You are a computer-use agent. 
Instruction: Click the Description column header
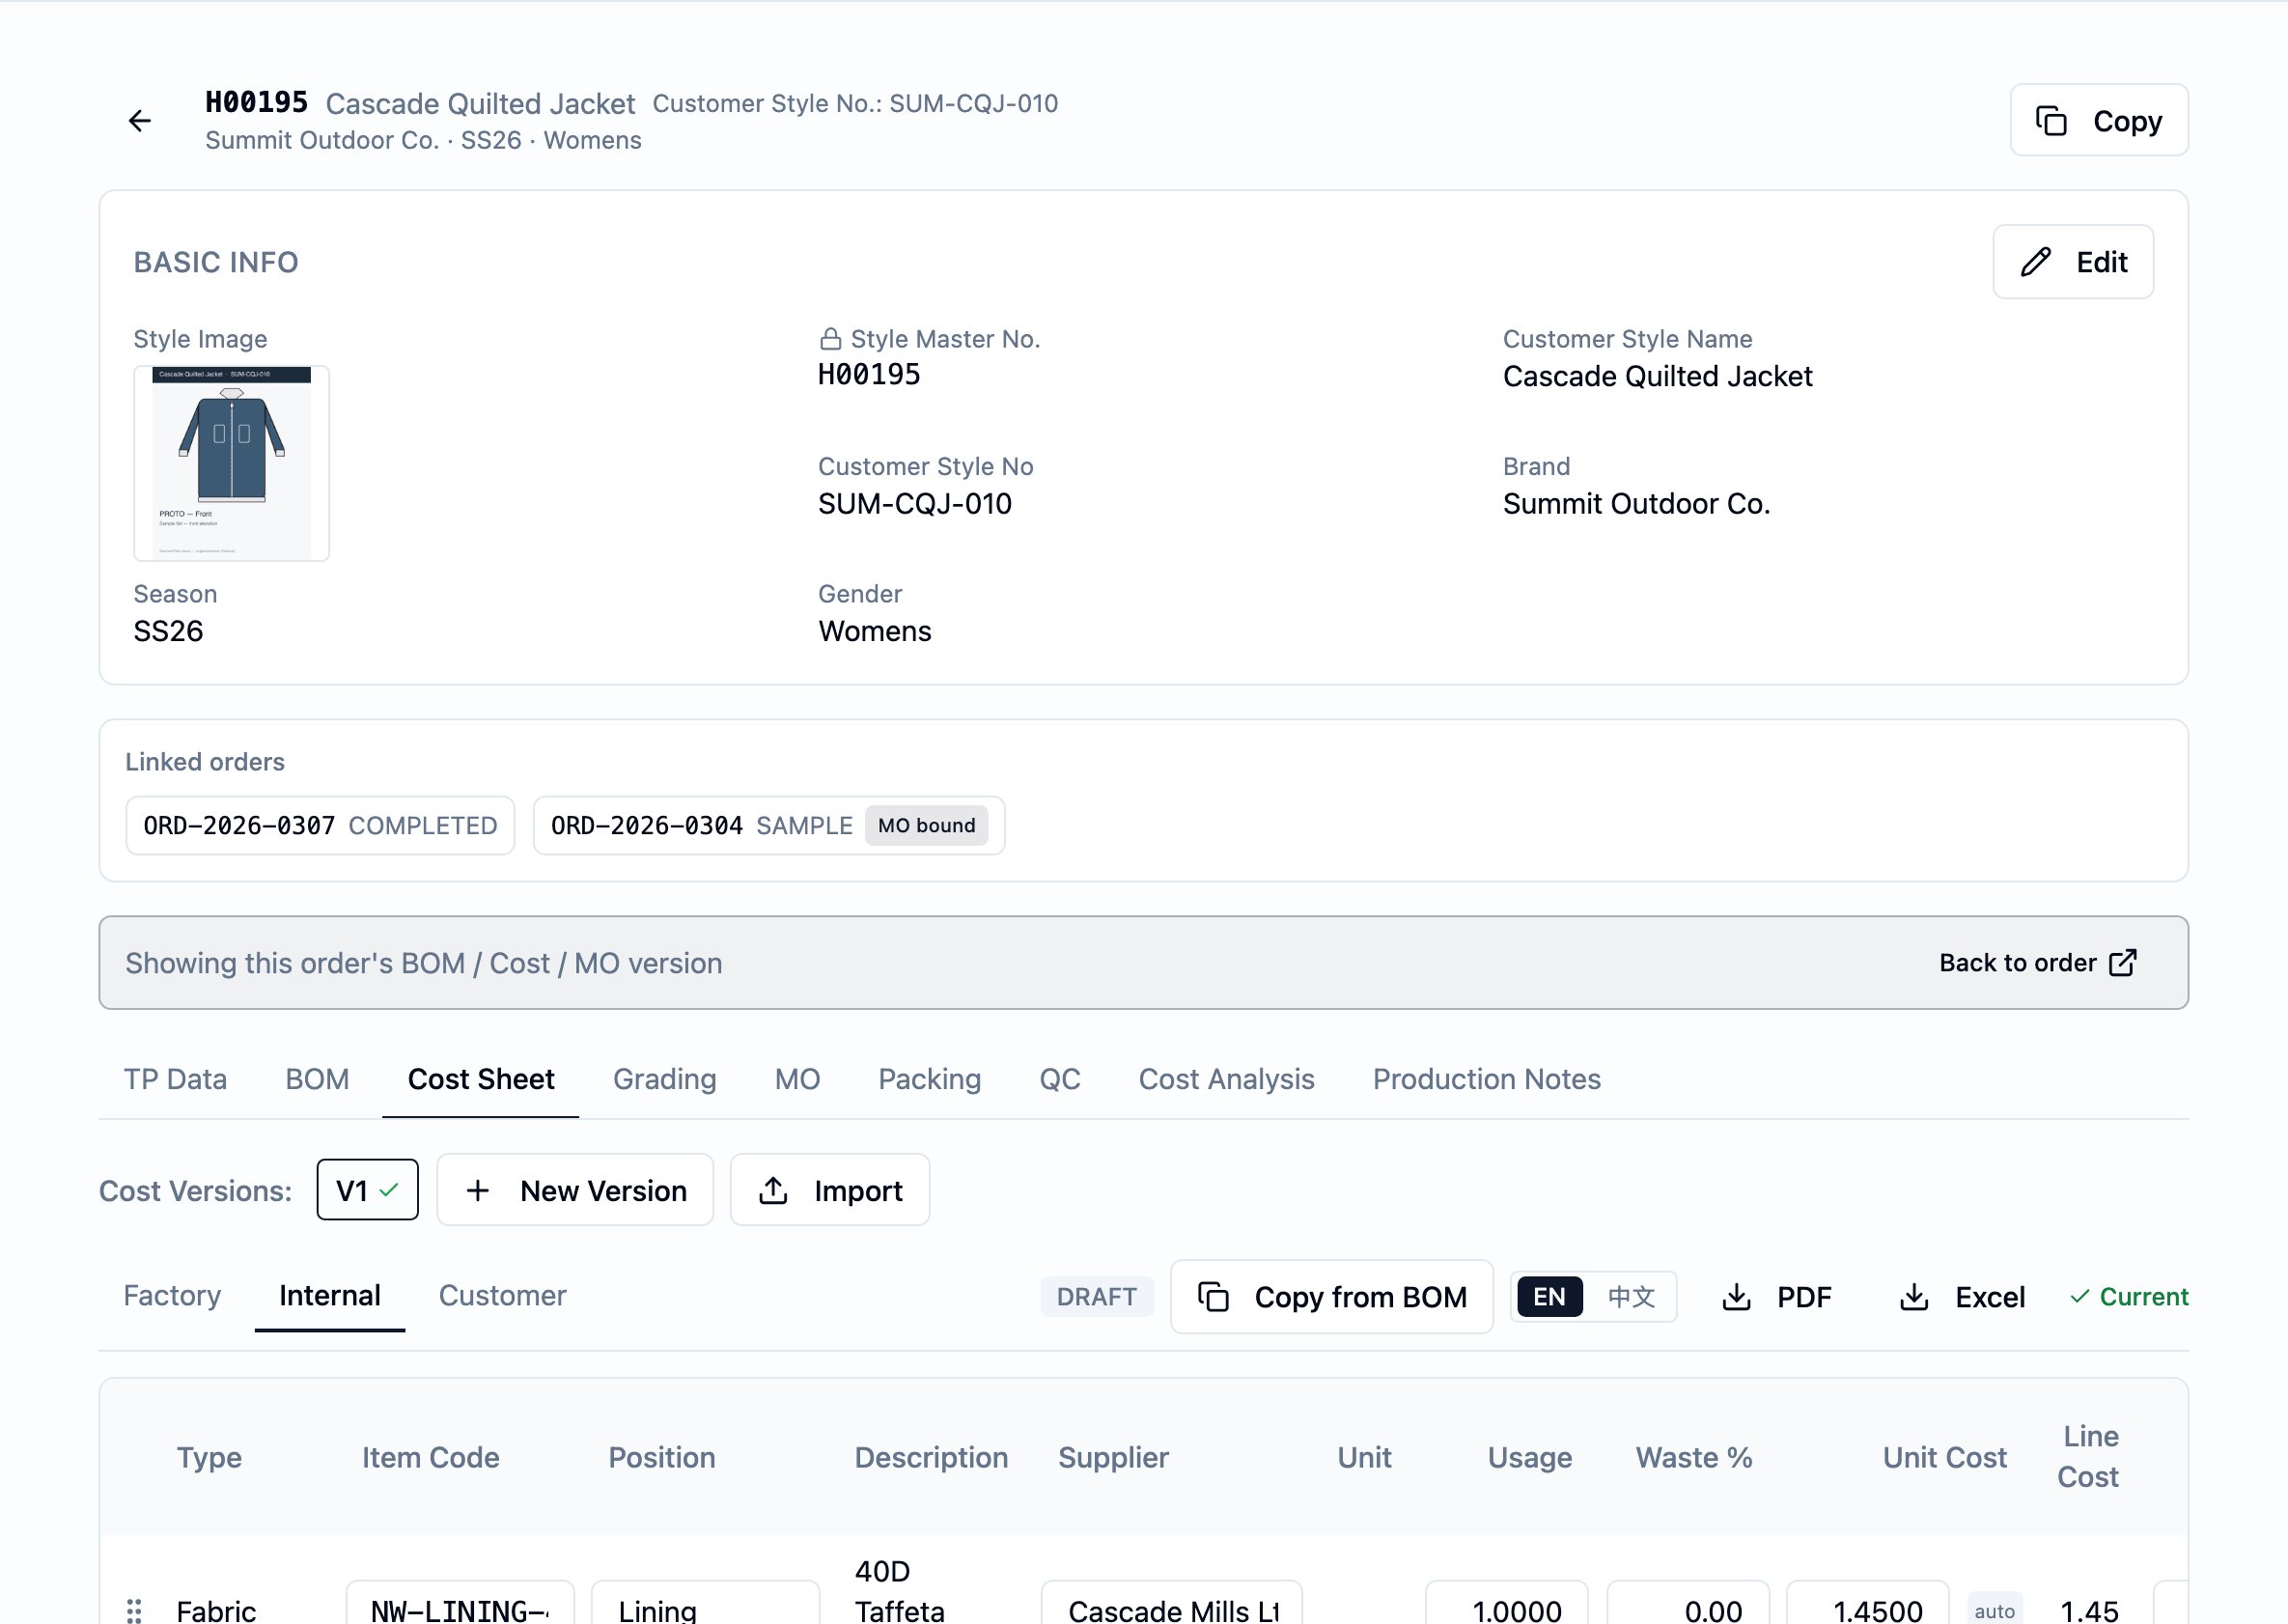tap(931, 1457)
